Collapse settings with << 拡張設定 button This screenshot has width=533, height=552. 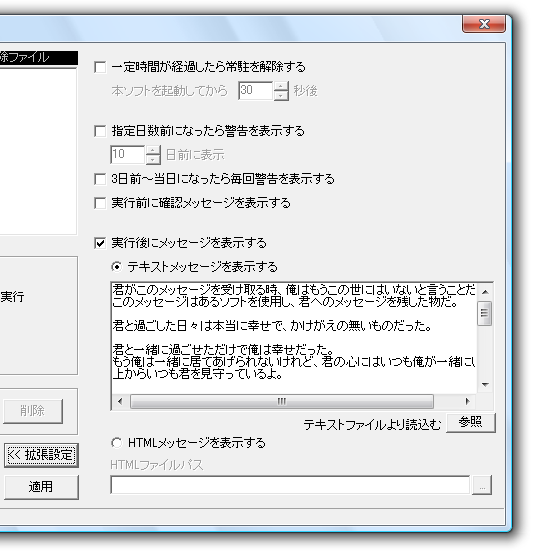point(41,455)
